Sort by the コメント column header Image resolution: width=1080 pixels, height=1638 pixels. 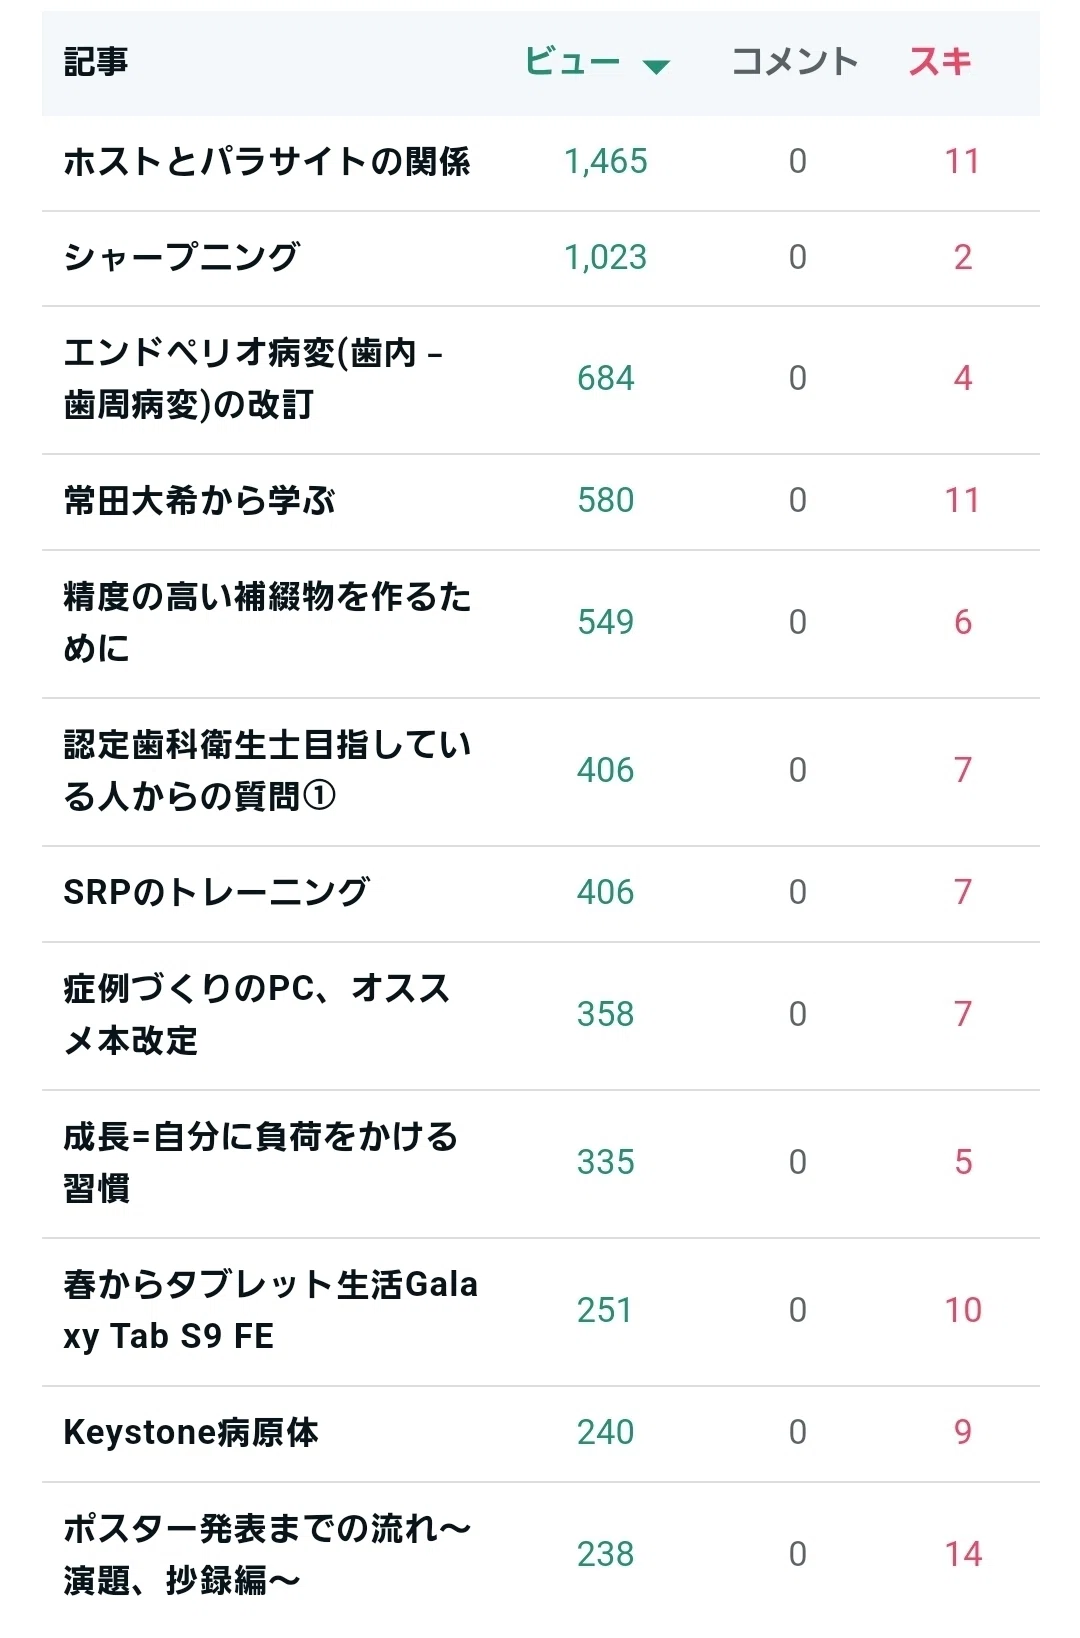795,62
